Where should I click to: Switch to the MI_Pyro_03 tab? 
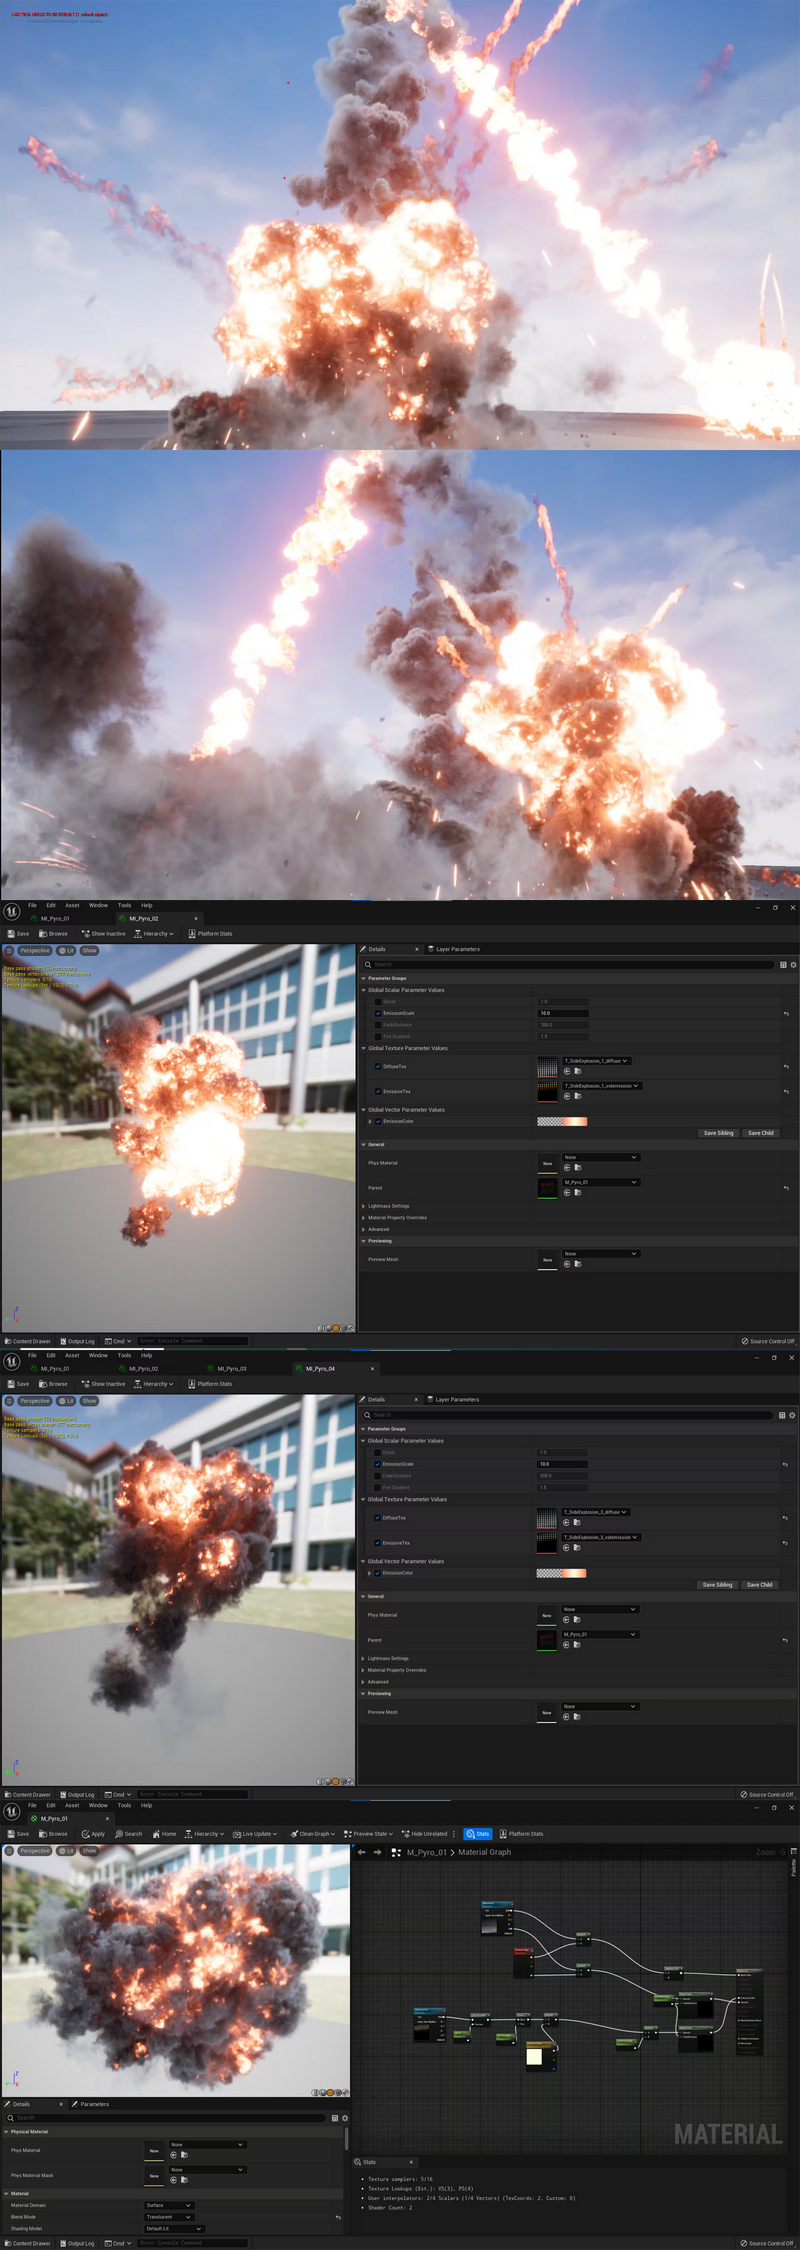click(232, 1368)
